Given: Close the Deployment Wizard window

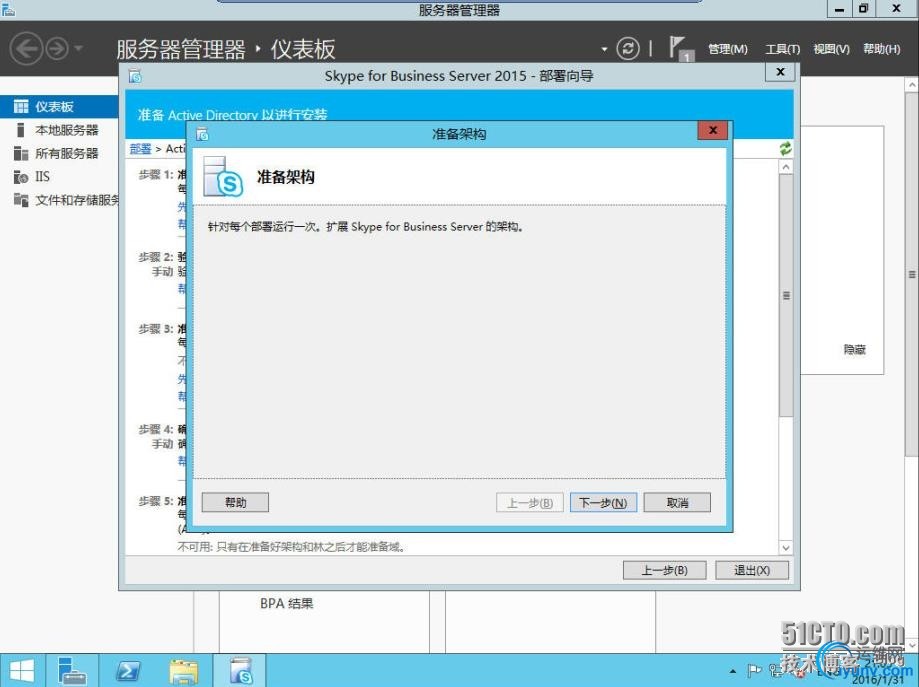Looking at the screenshot, I should pyautogui.click(x=780, y=72).
